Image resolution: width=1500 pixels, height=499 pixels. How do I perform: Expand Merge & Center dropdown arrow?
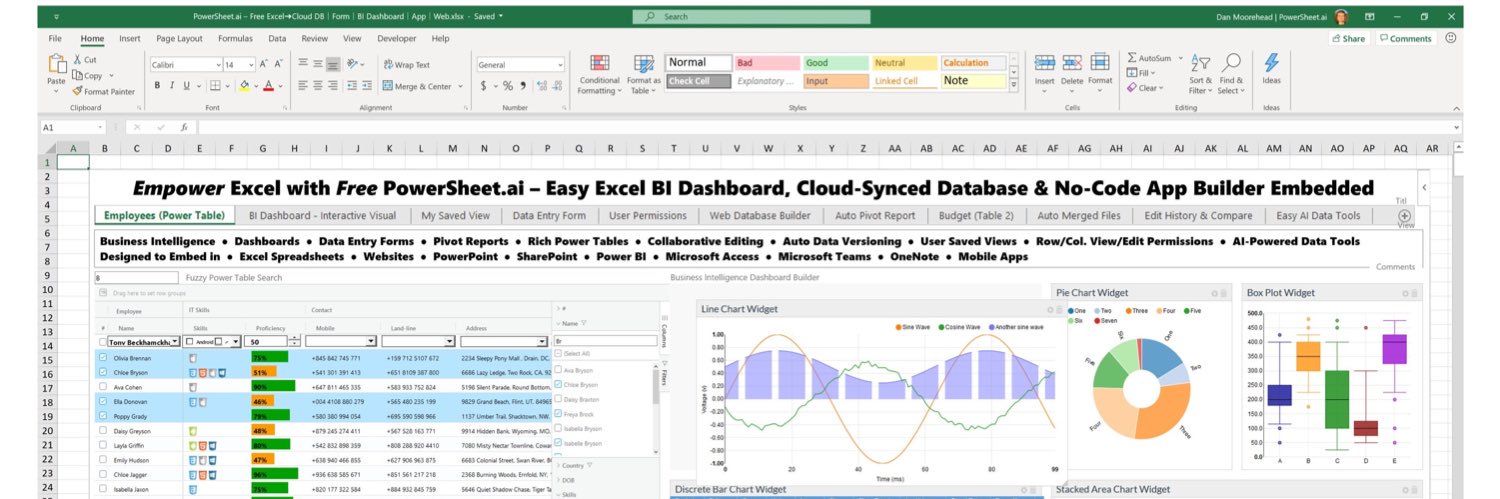pyautogui.click(x=461, y=86)
